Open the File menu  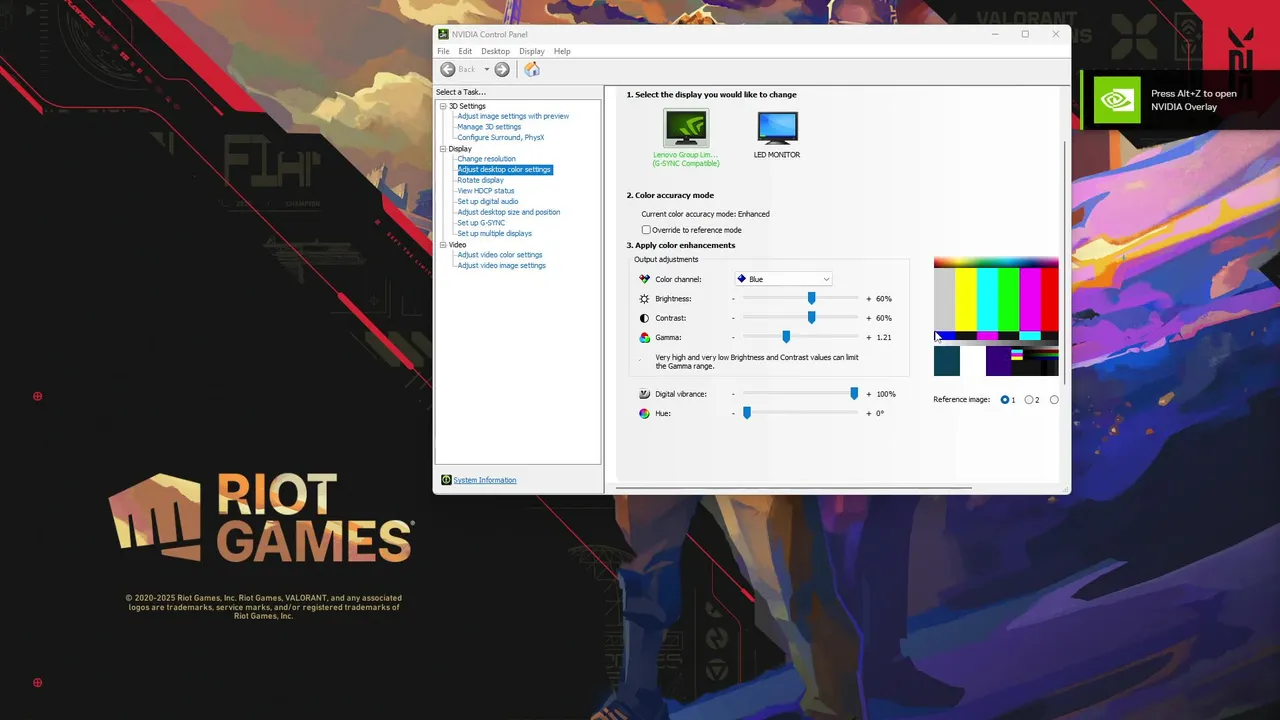coord(443,51)
